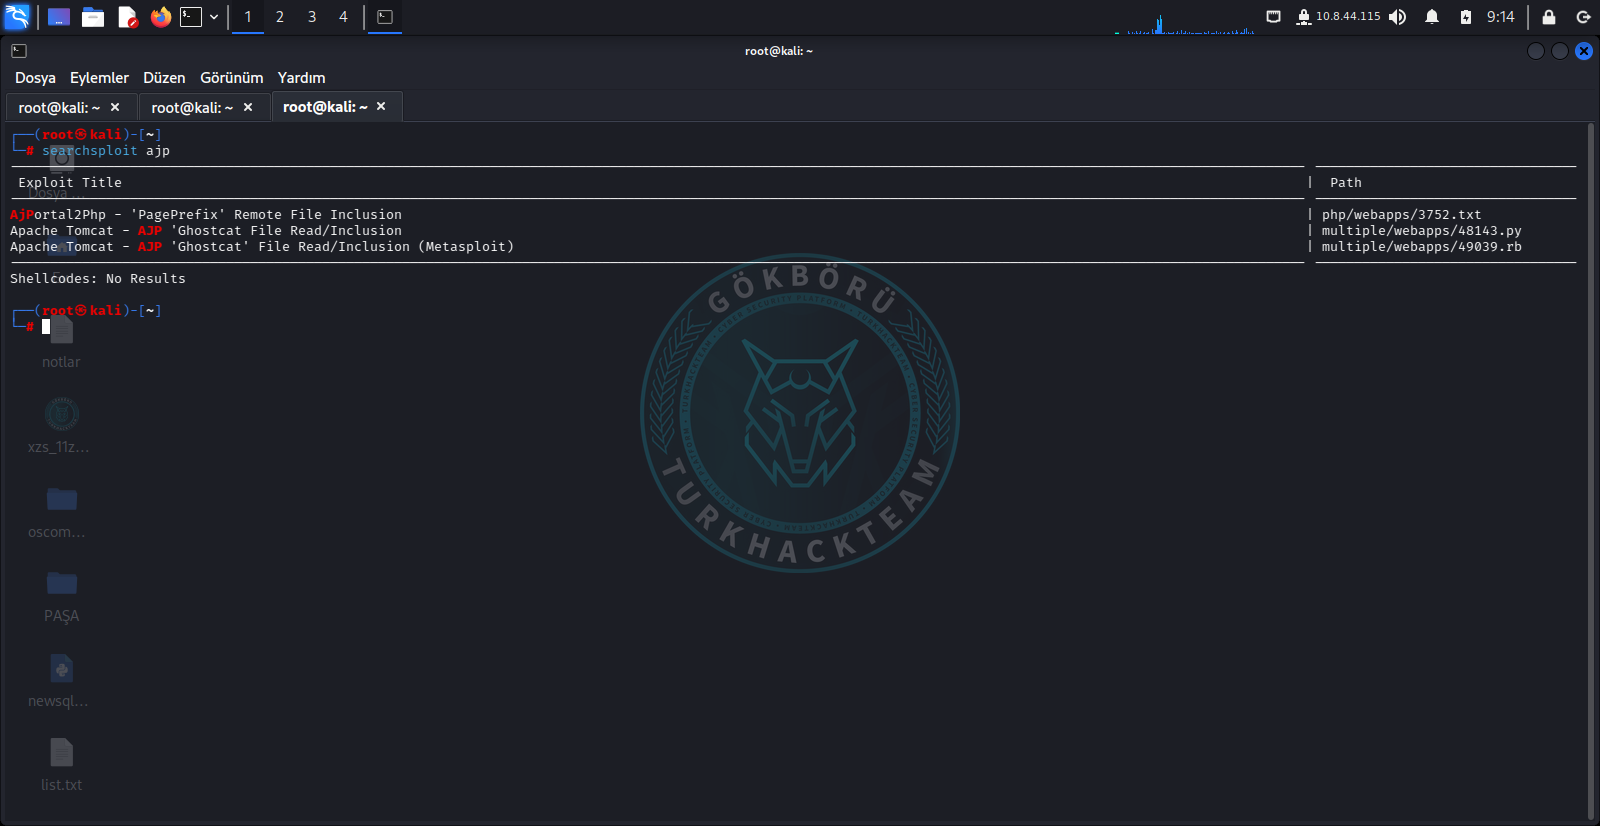Maximize the terminal window
The width and height of the screenshot is (1600, 826).
[x=1560, y=51]
